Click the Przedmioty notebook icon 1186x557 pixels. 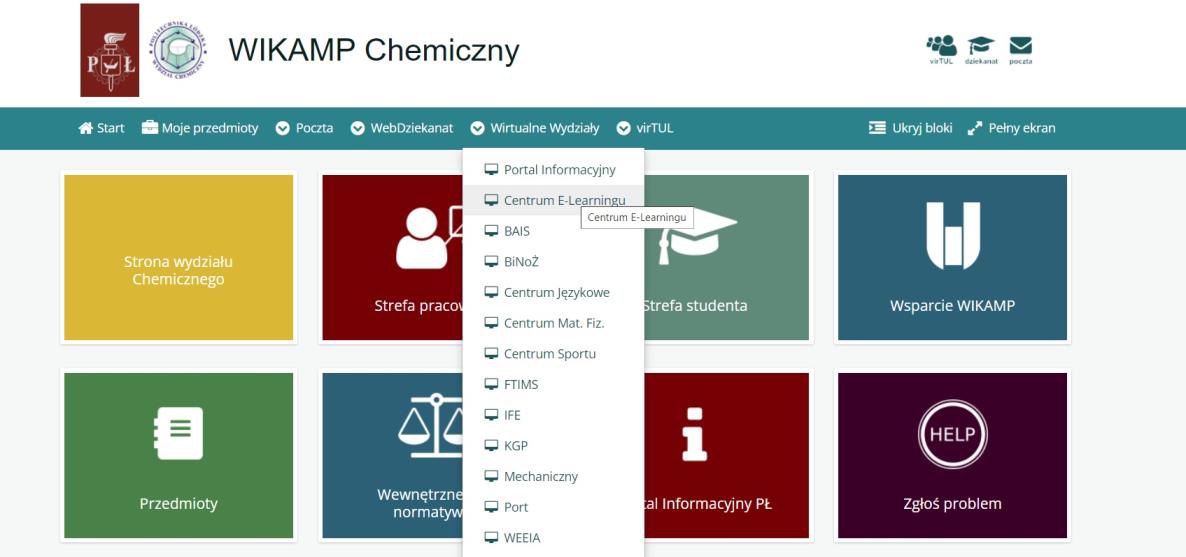click(x=179, y=434)
